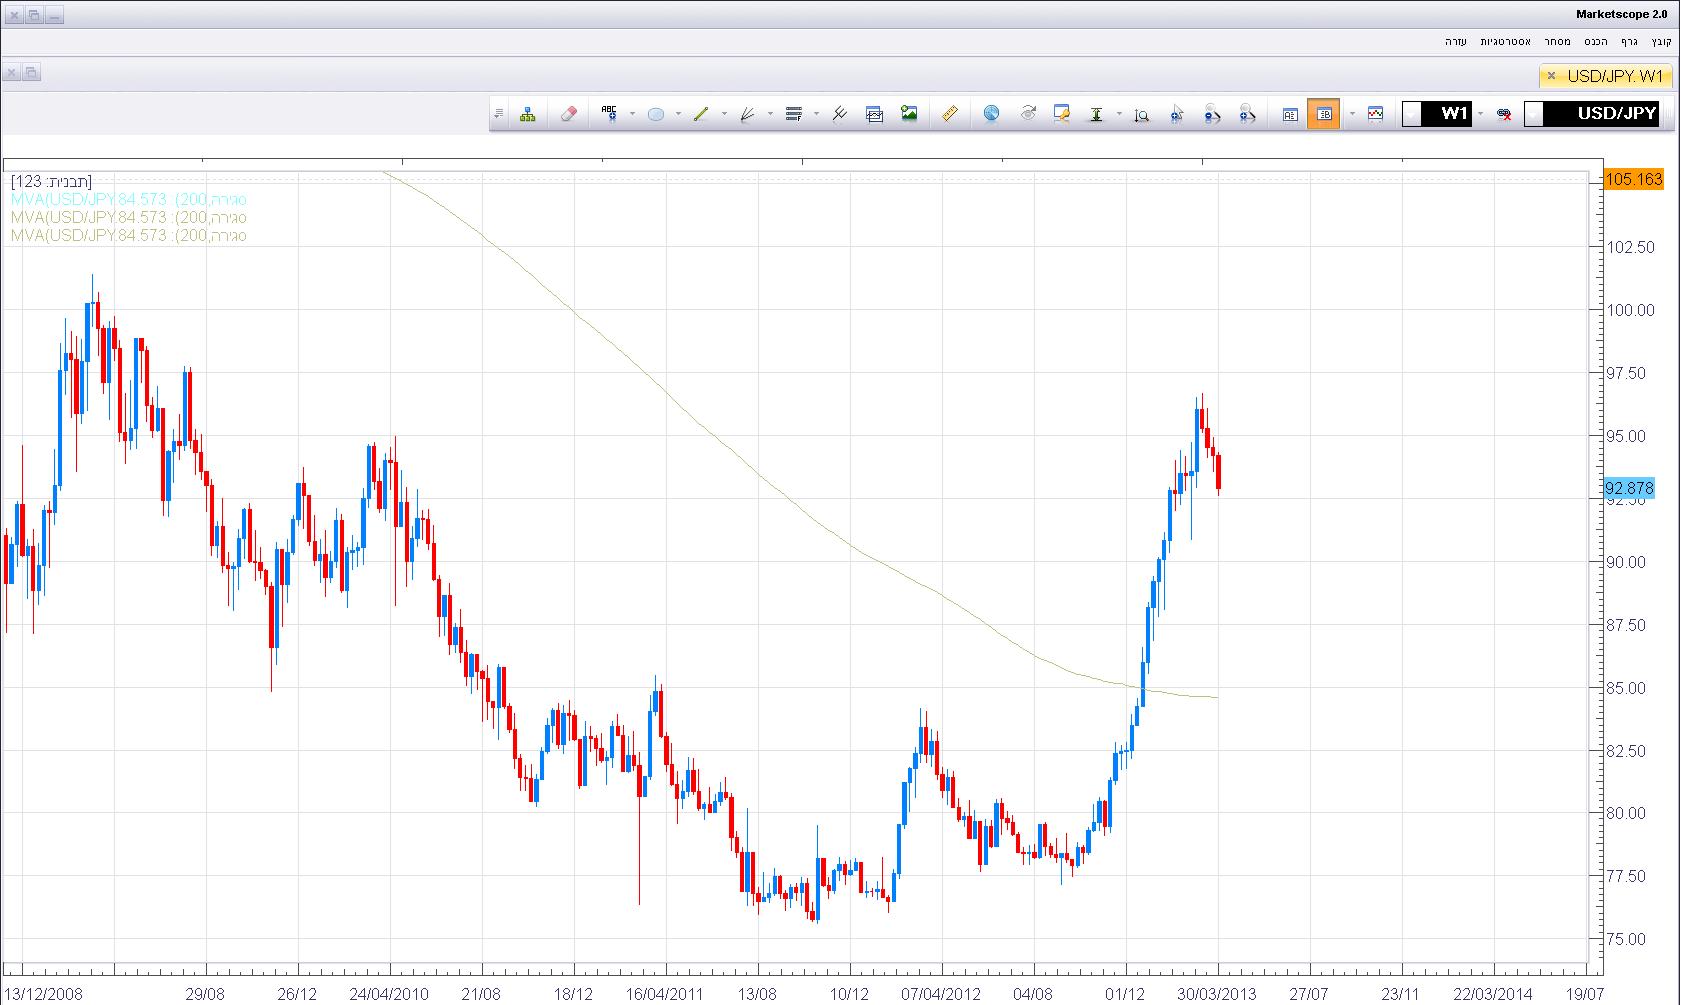This screenshot has width=1685, height=1005.
Task: Select the green vertical scale tool
Action: (1096, 114)
